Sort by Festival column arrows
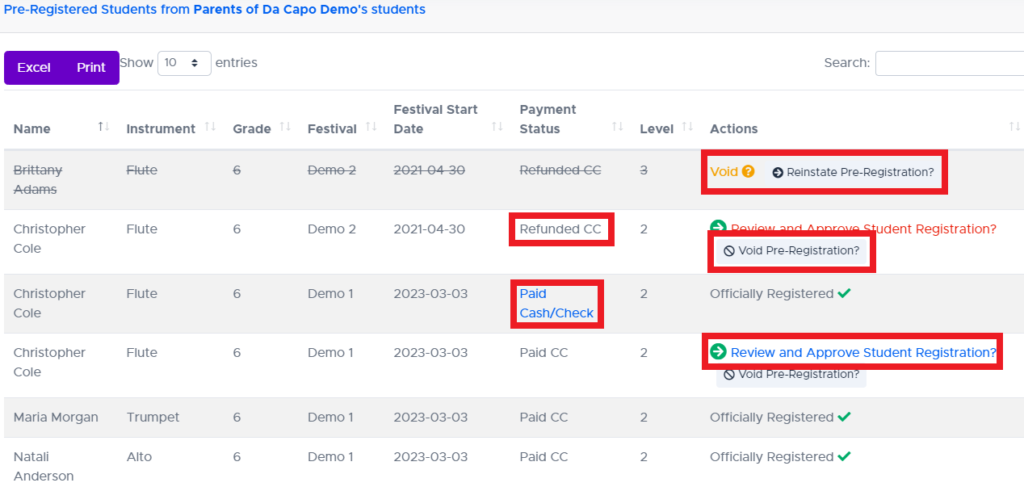This screenshot has height=487, width=1024. 371,128
